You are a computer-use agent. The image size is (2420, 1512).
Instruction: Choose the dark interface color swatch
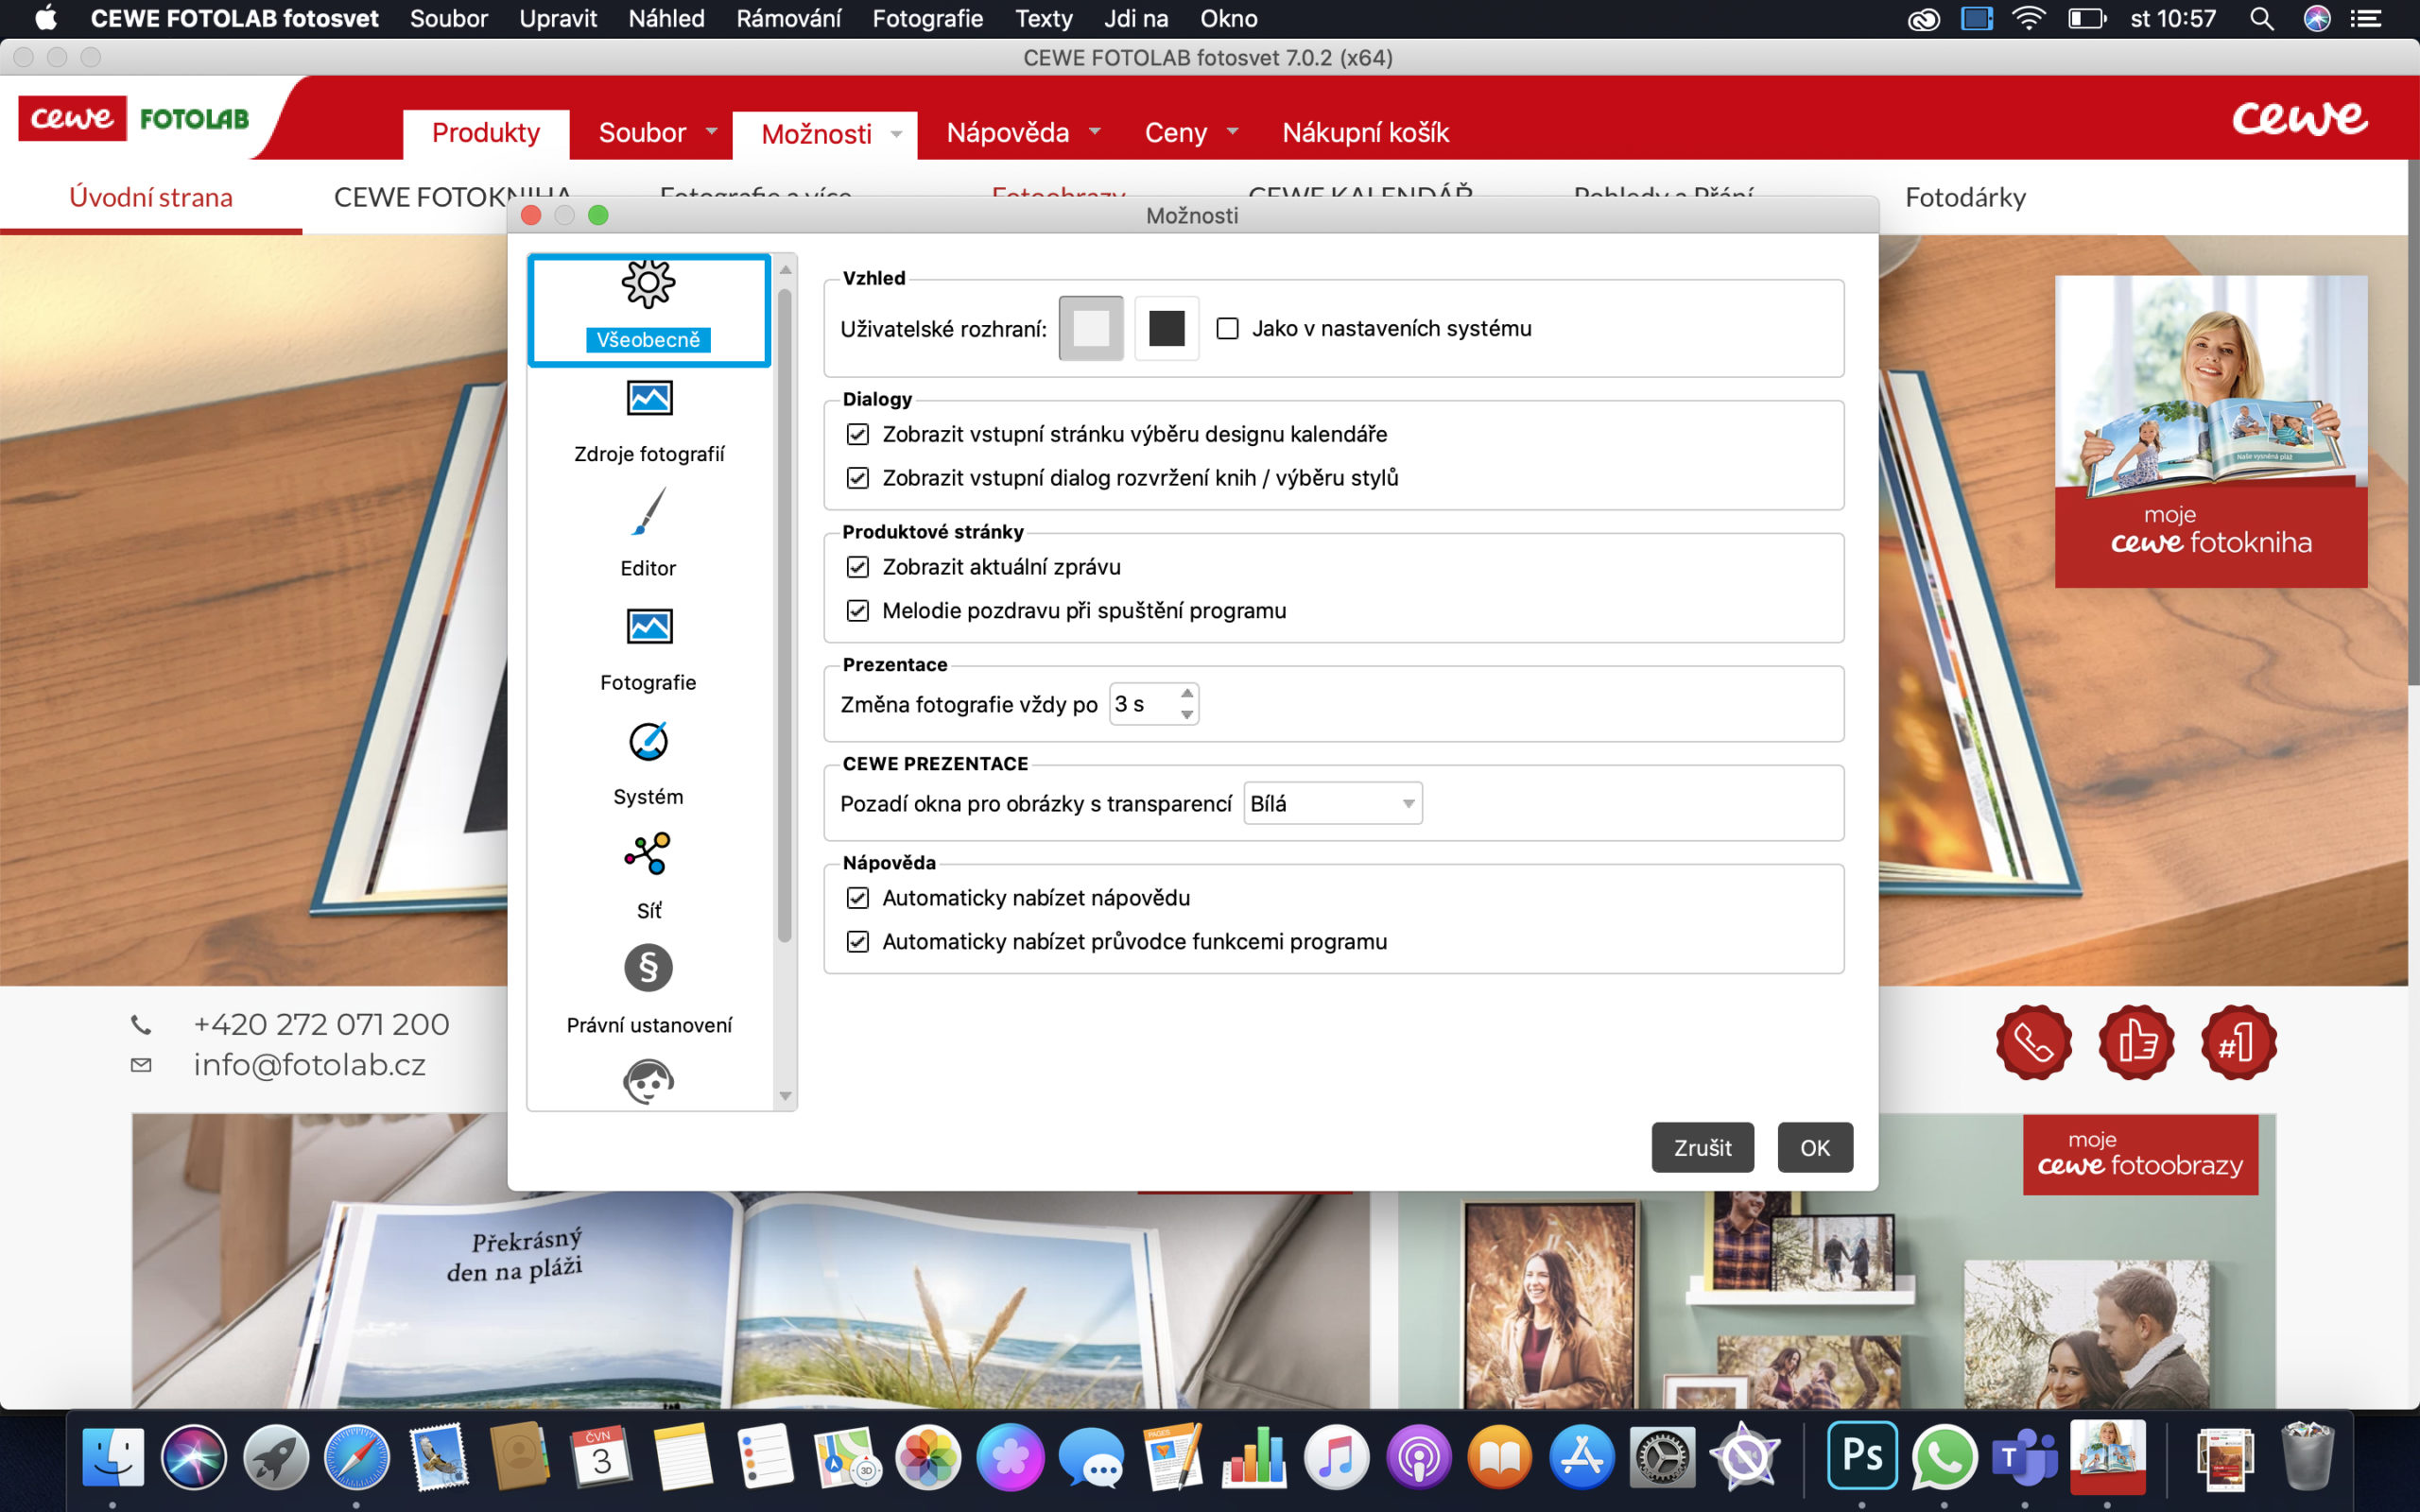coord(1166,328)
